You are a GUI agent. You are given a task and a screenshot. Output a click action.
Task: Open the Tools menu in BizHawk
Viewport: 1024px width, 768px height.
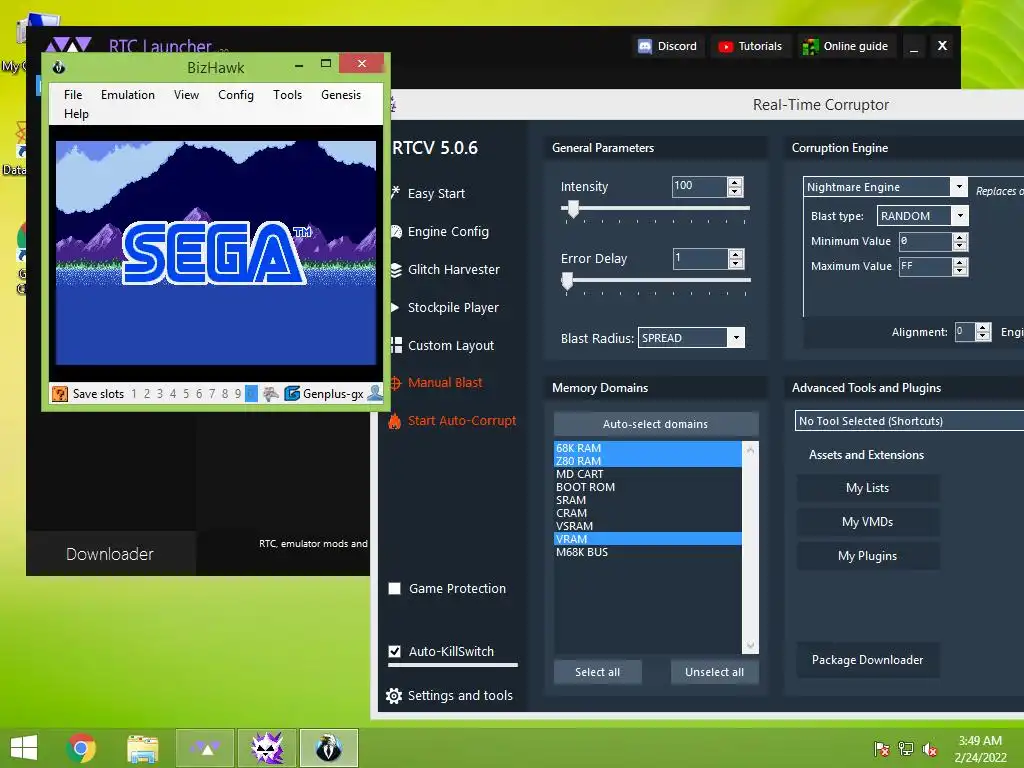pyautogui.click(x=287, y=95)
